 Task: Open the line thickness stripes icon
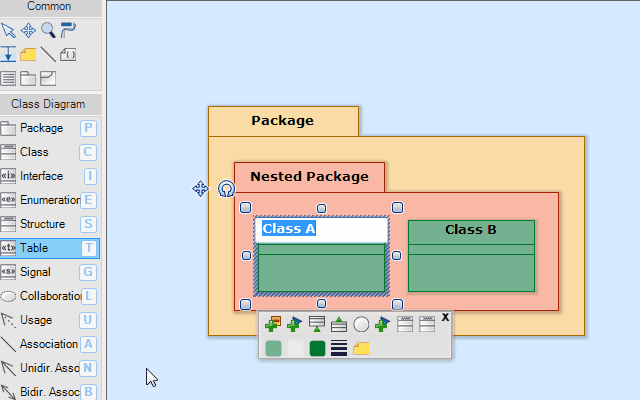[x=339, y=348]
